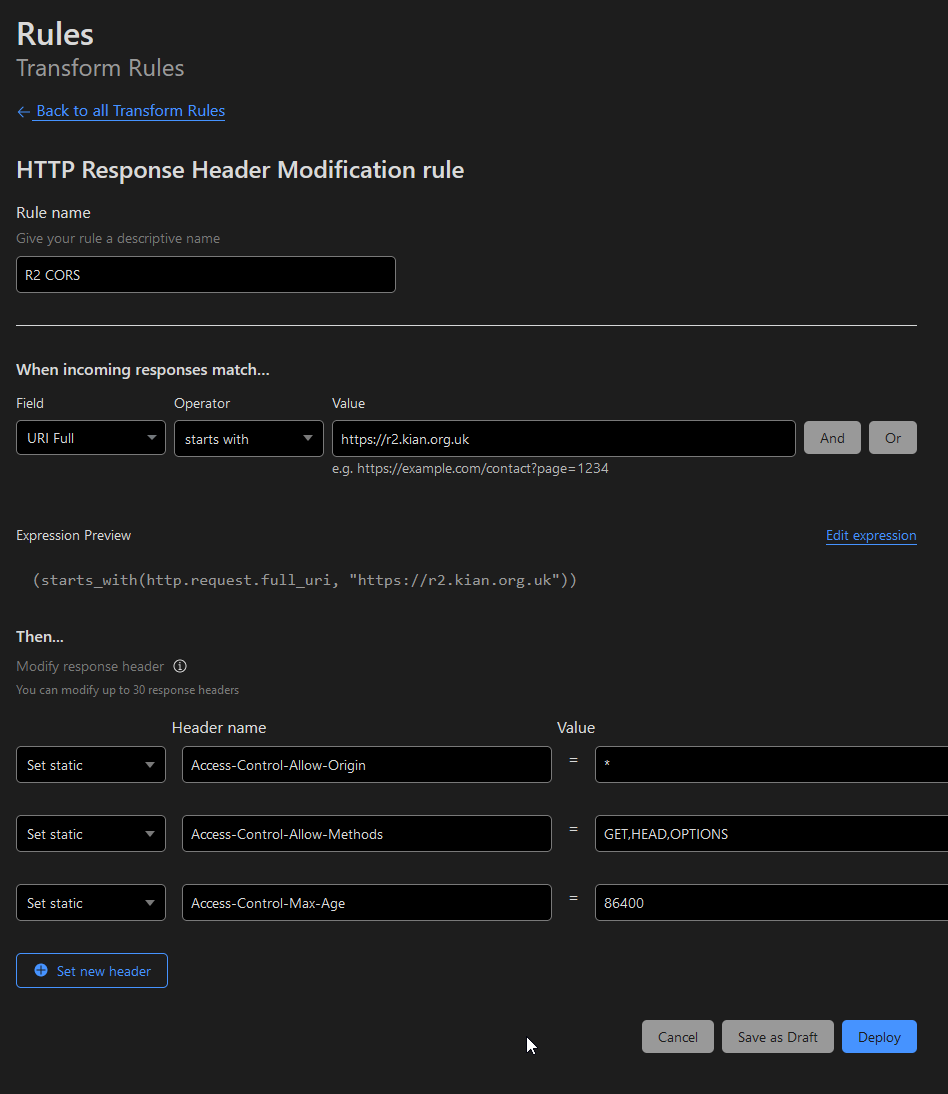Expand Set static dropdown for Access-Control-Allow-Origin
948x1094 pixels.
[91, 765]
